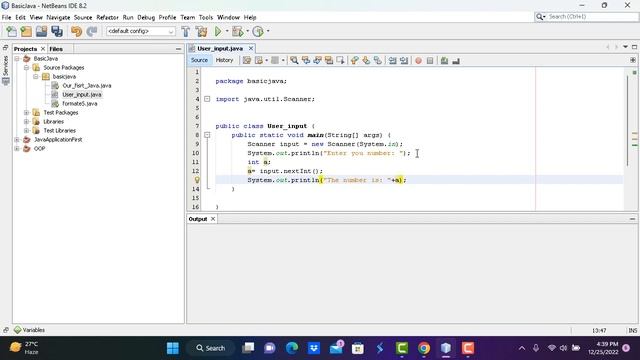
Task: Click the editor Back navigation icon
Action: [x=258, y=60]
